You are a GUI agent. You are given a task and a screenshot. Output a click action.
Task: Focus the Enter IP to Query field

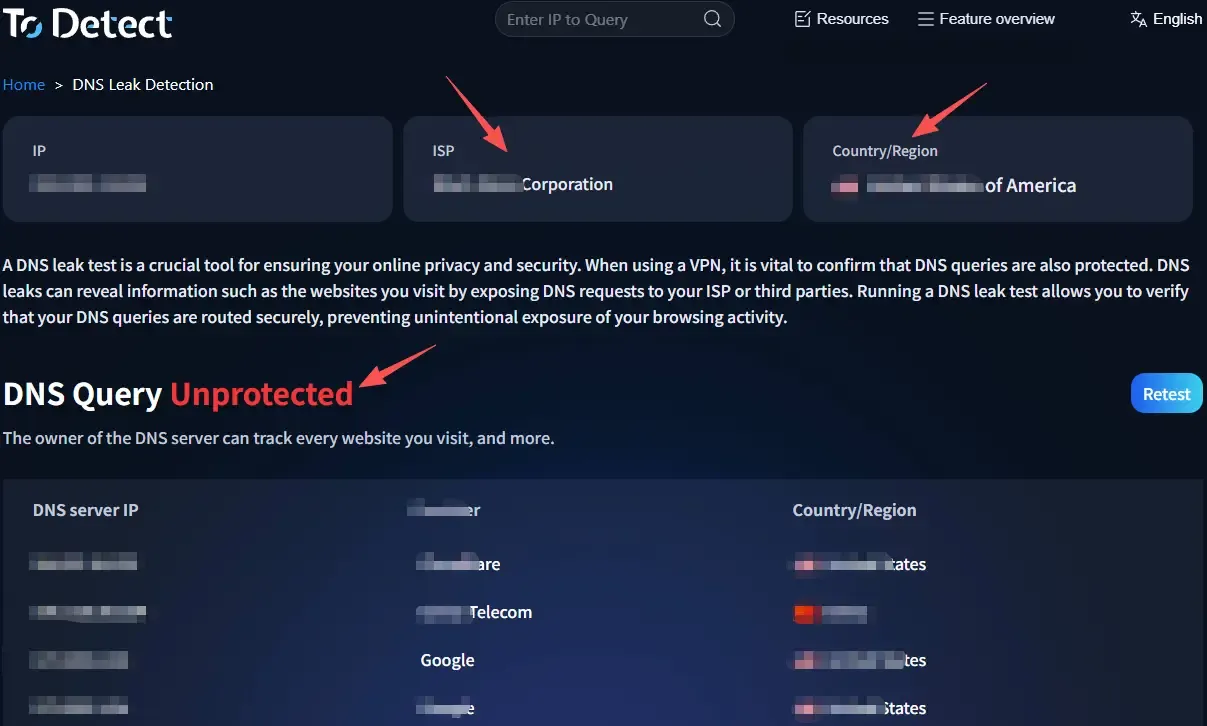click(600, 19)
